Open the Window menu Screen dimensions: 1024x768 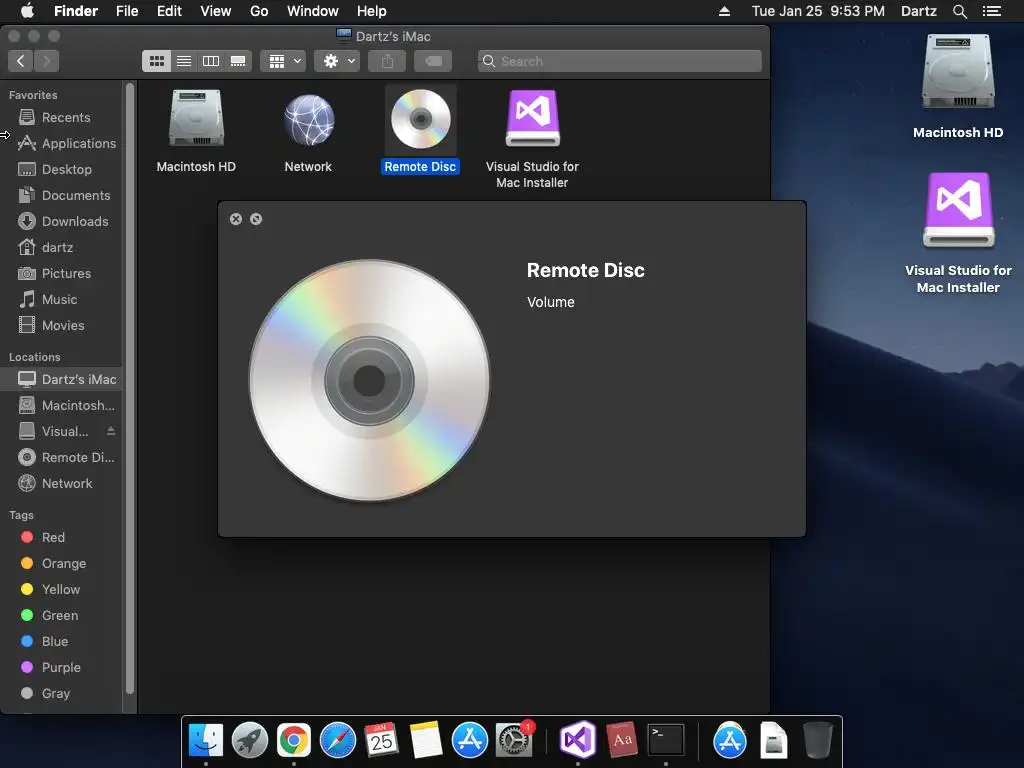click(x=313, y=11)
